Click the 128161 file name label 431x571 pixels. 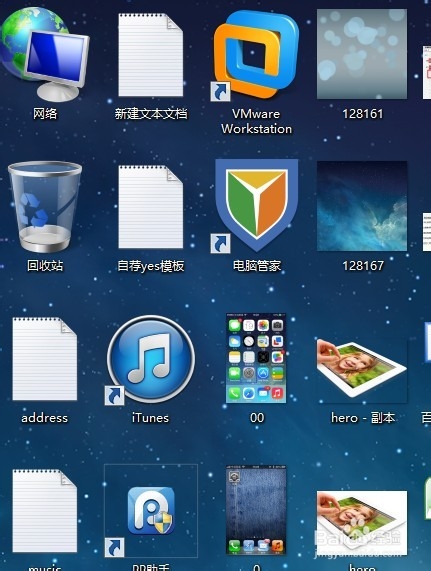[x=363, y=114]
